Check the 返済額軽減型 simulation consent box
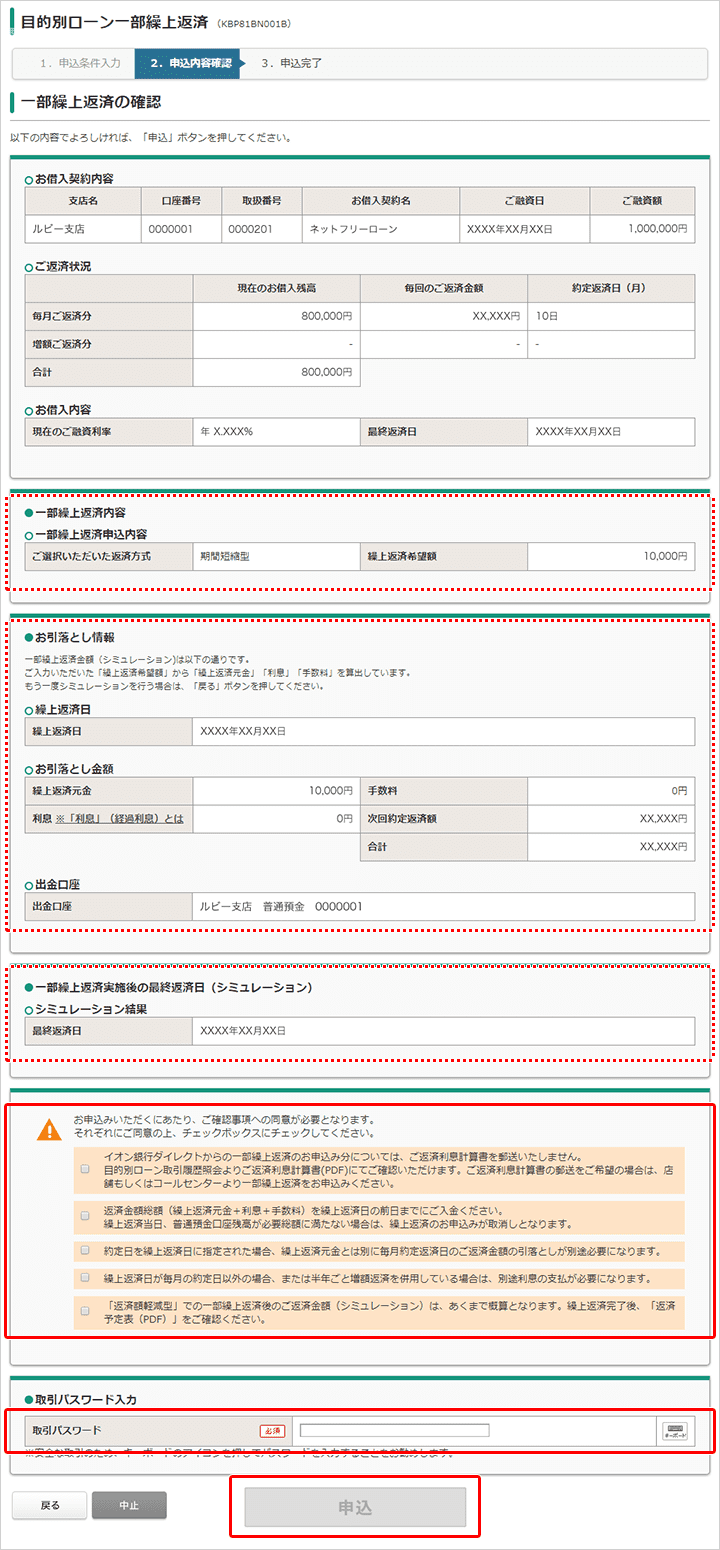Screen dimensions: 720x1550 85,1311
